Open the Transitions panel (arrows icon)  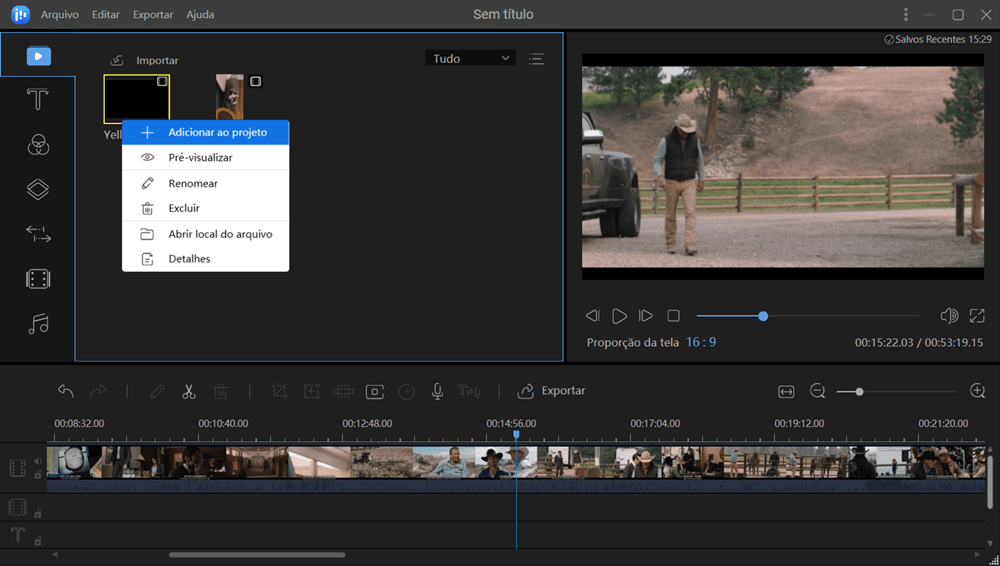pos(38,234)
